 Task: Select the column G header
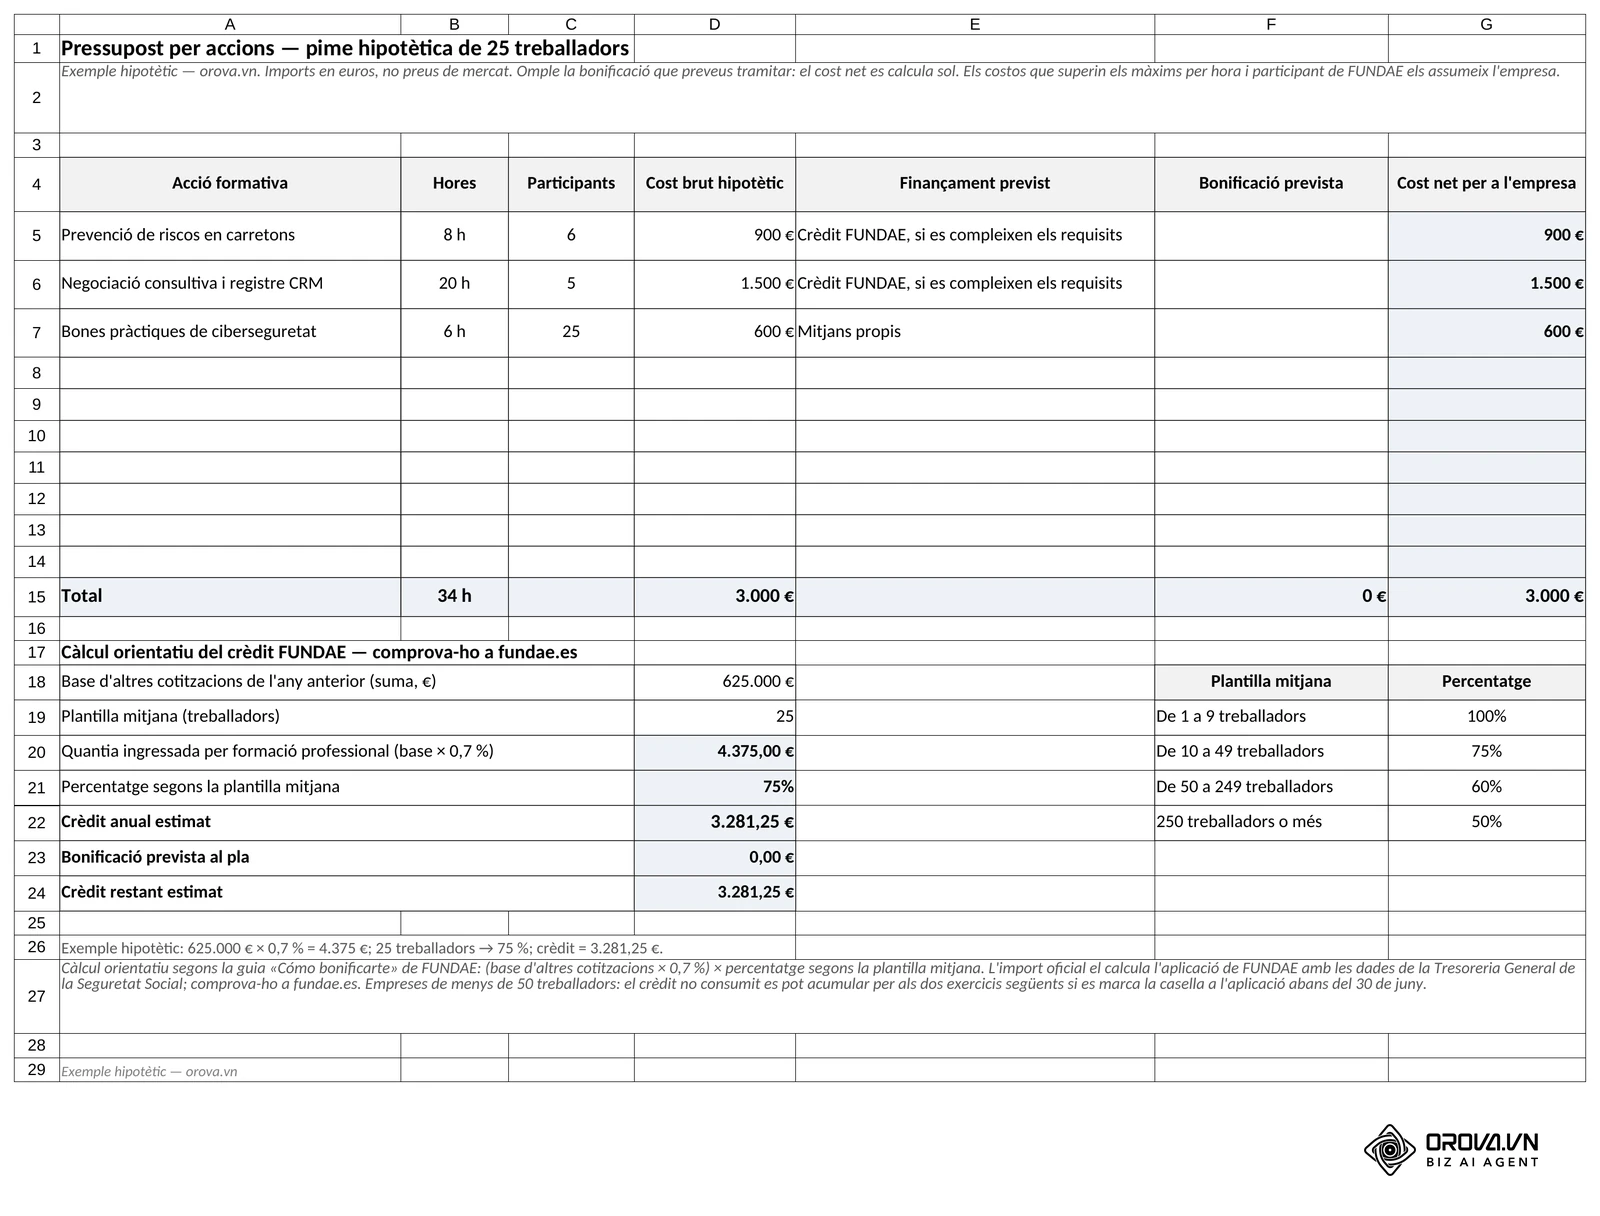(1486, 24)
